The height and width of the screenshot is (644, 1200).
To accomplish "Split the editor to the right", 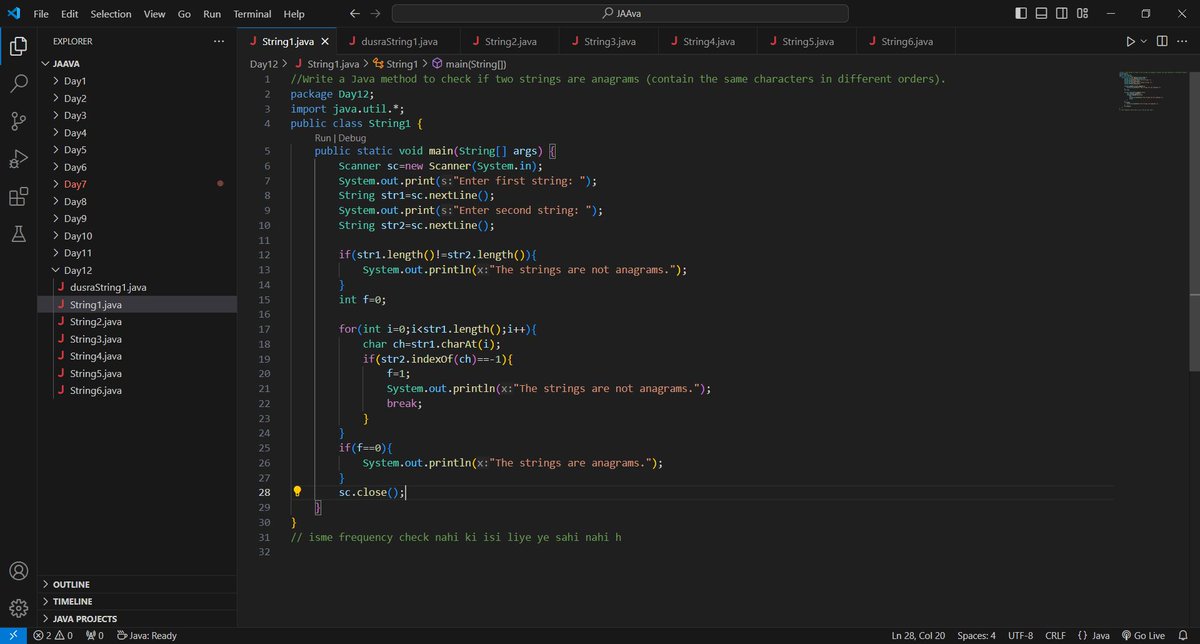I will click(1162, 41).
